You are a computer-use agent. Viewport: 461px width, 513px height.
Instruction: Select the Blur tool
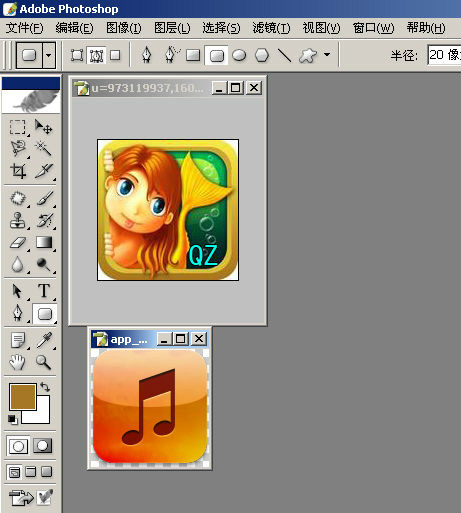pos(17,265)
